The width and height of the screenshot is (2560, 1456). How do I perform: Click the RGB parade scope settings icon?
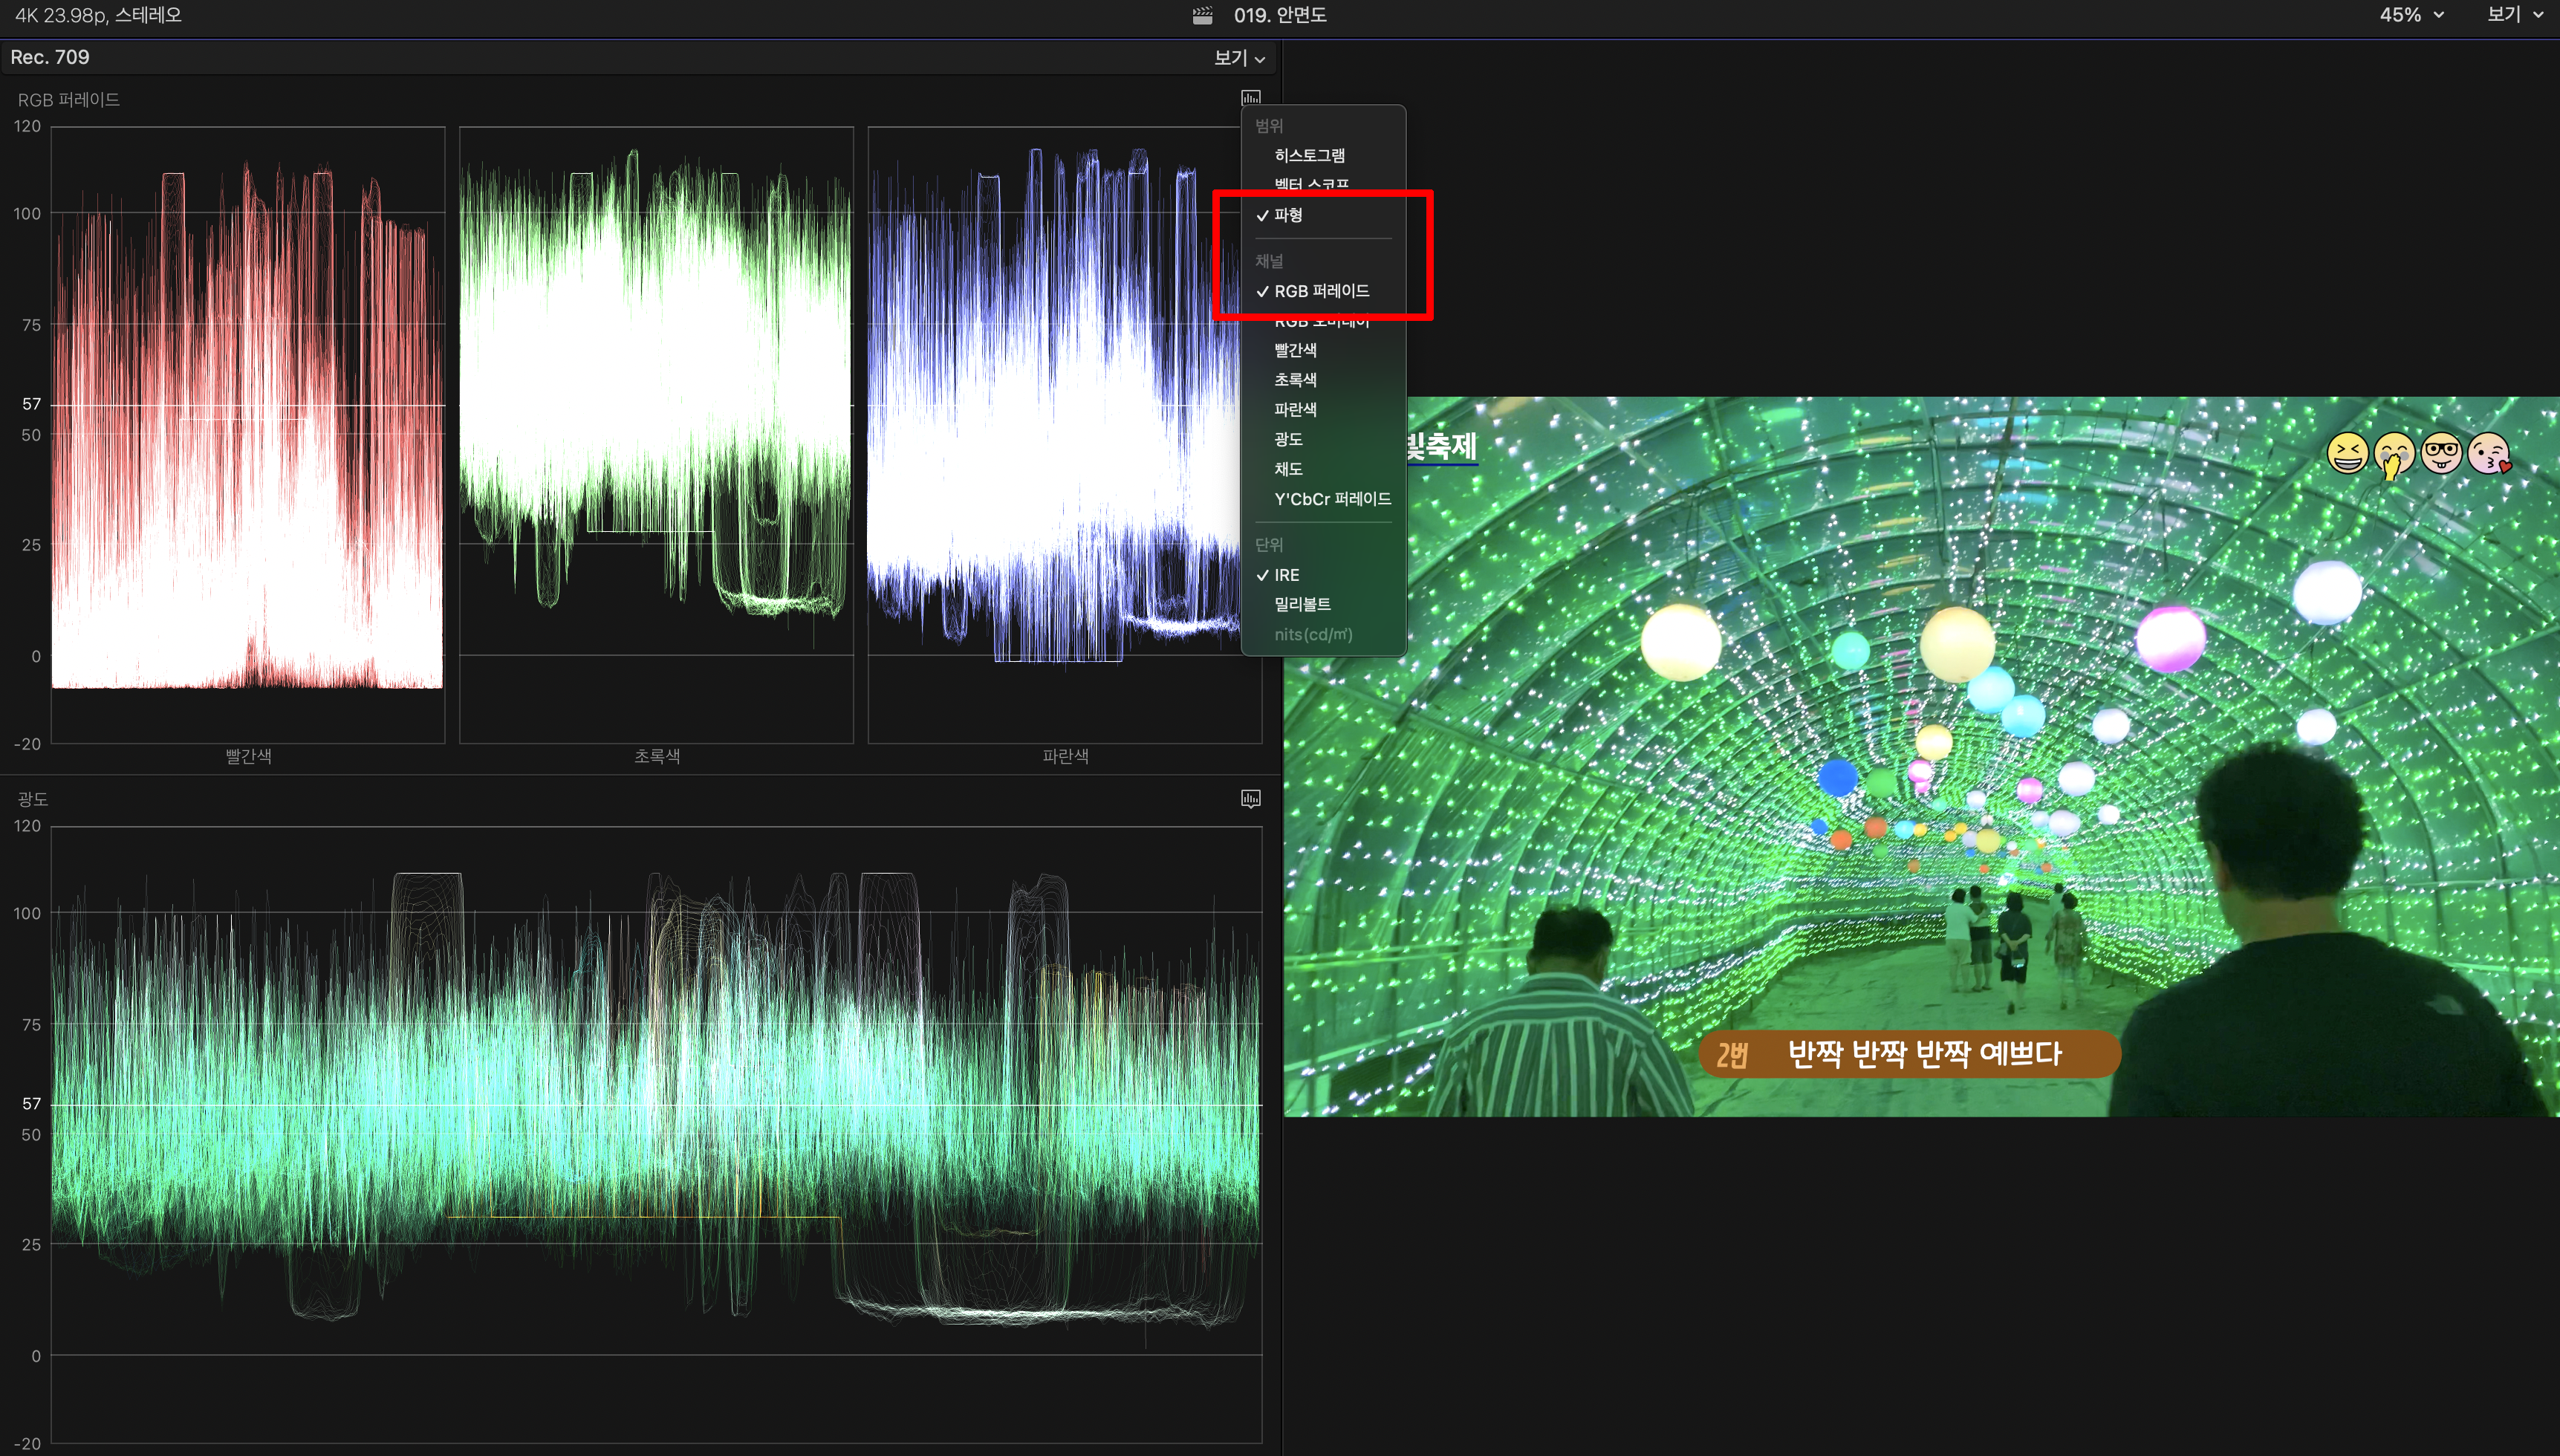pos(1250,98)
